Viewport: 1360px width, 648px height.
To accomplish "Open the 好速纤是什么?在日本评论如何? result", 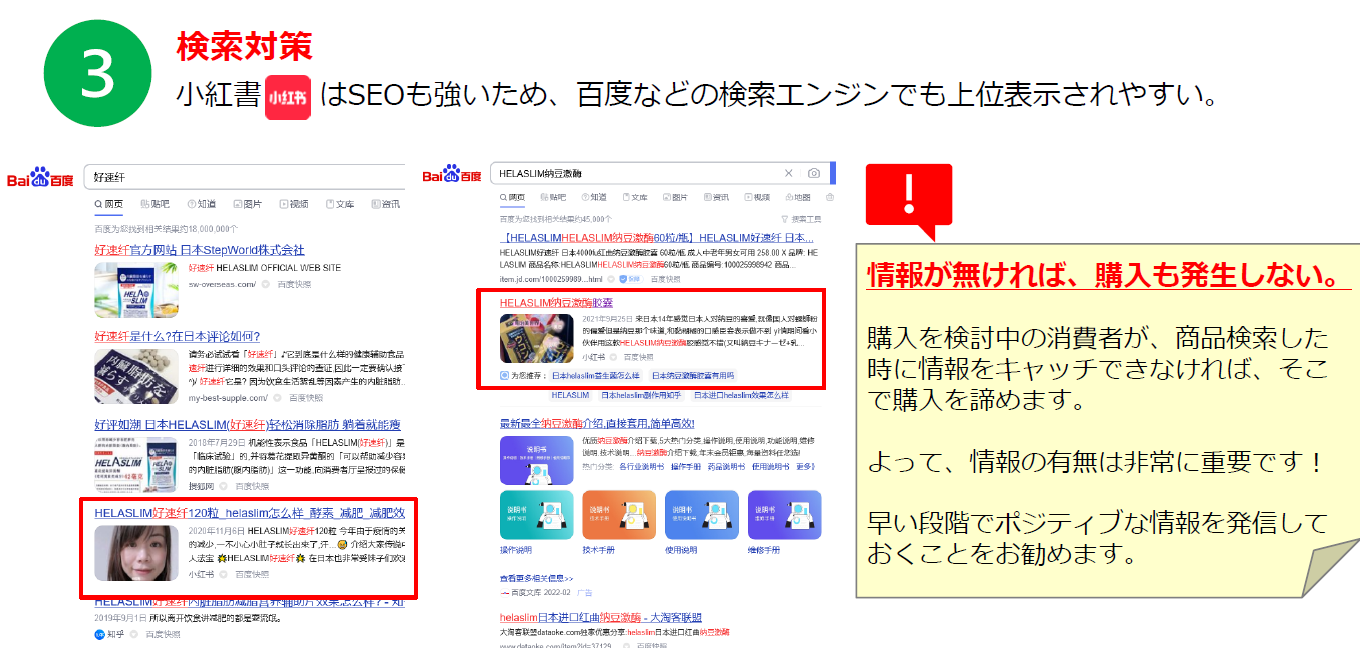I will (x=177, y=336).
